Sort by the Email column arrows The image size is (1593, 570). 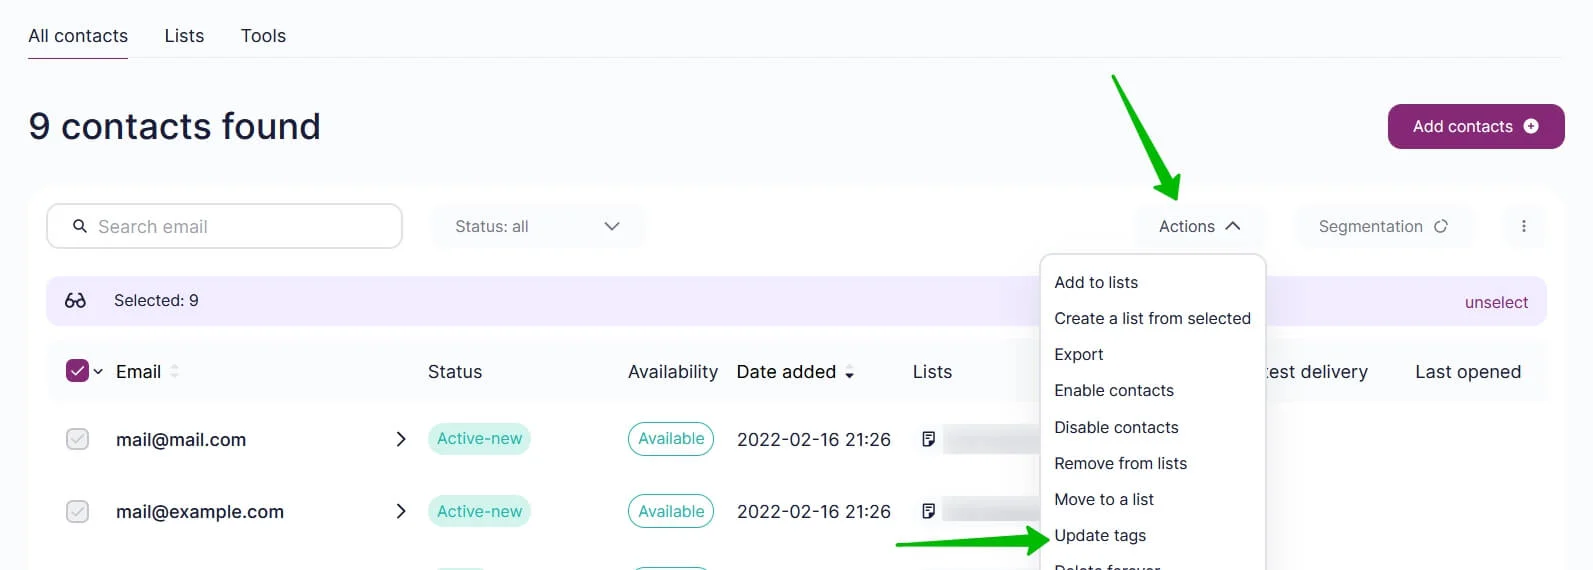pos(174,371)
